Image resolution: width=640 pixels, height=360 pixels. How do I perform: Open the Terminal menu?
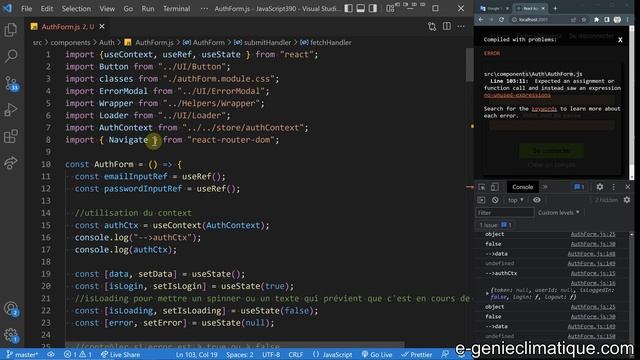tap(176, 9)
